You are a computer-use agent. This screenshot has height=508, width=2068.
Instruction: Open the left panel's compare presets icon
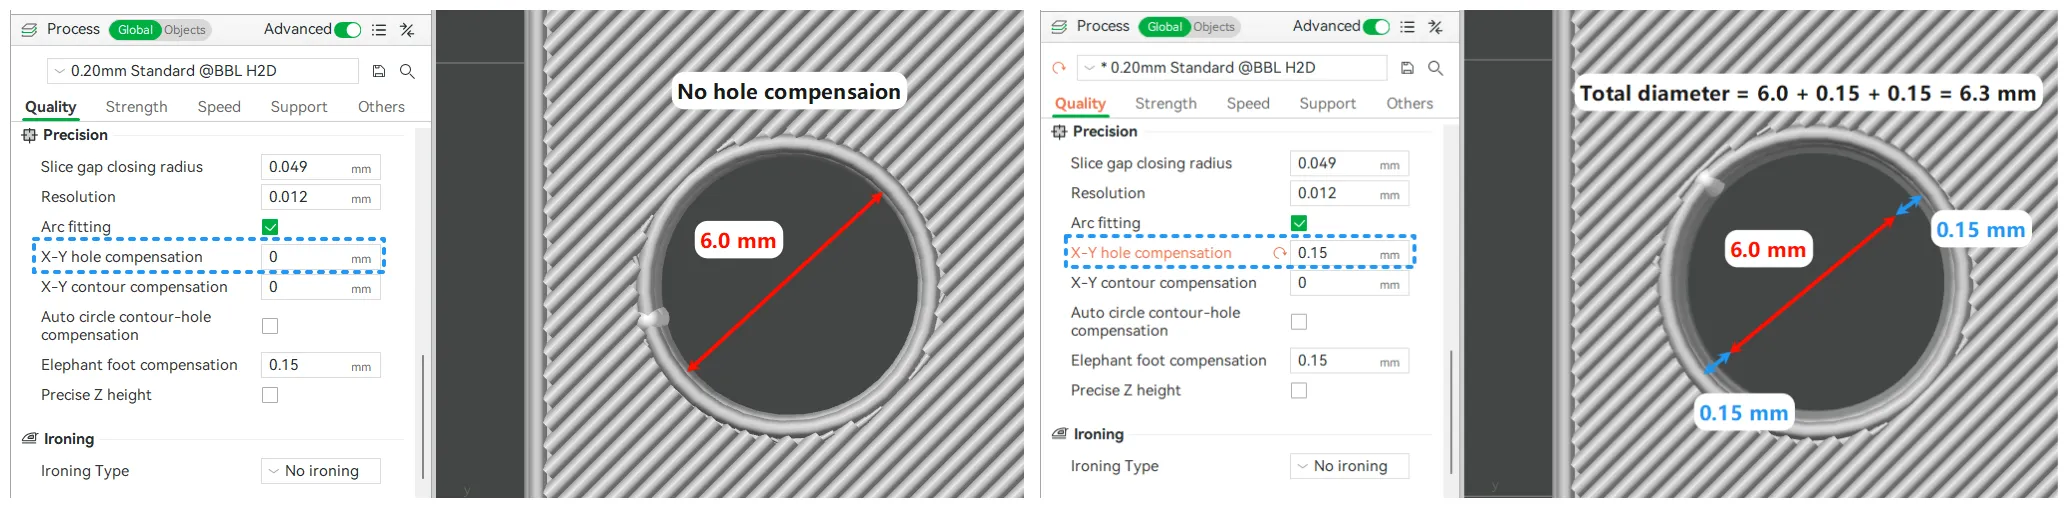(407, 30)
